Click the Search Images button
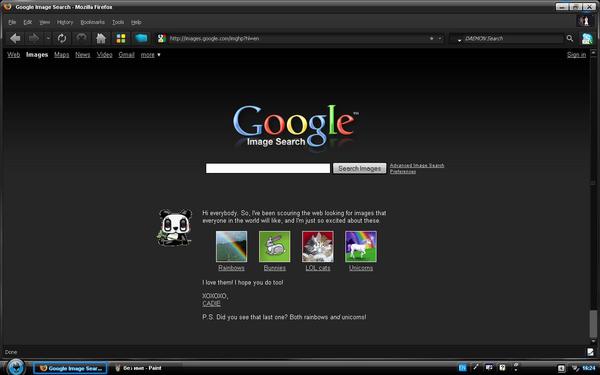This screenshot has width=600, height=375. [x=359, y=168]
